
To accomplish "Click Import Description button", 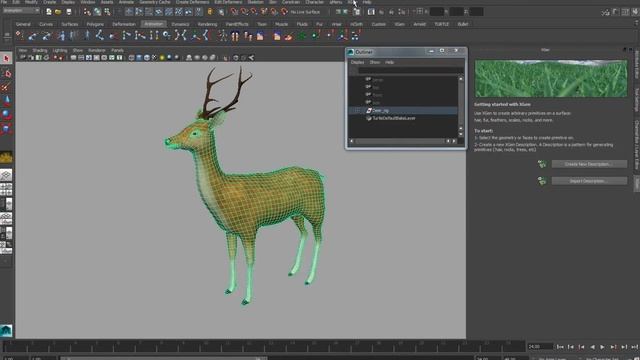I will coord(589,181).
